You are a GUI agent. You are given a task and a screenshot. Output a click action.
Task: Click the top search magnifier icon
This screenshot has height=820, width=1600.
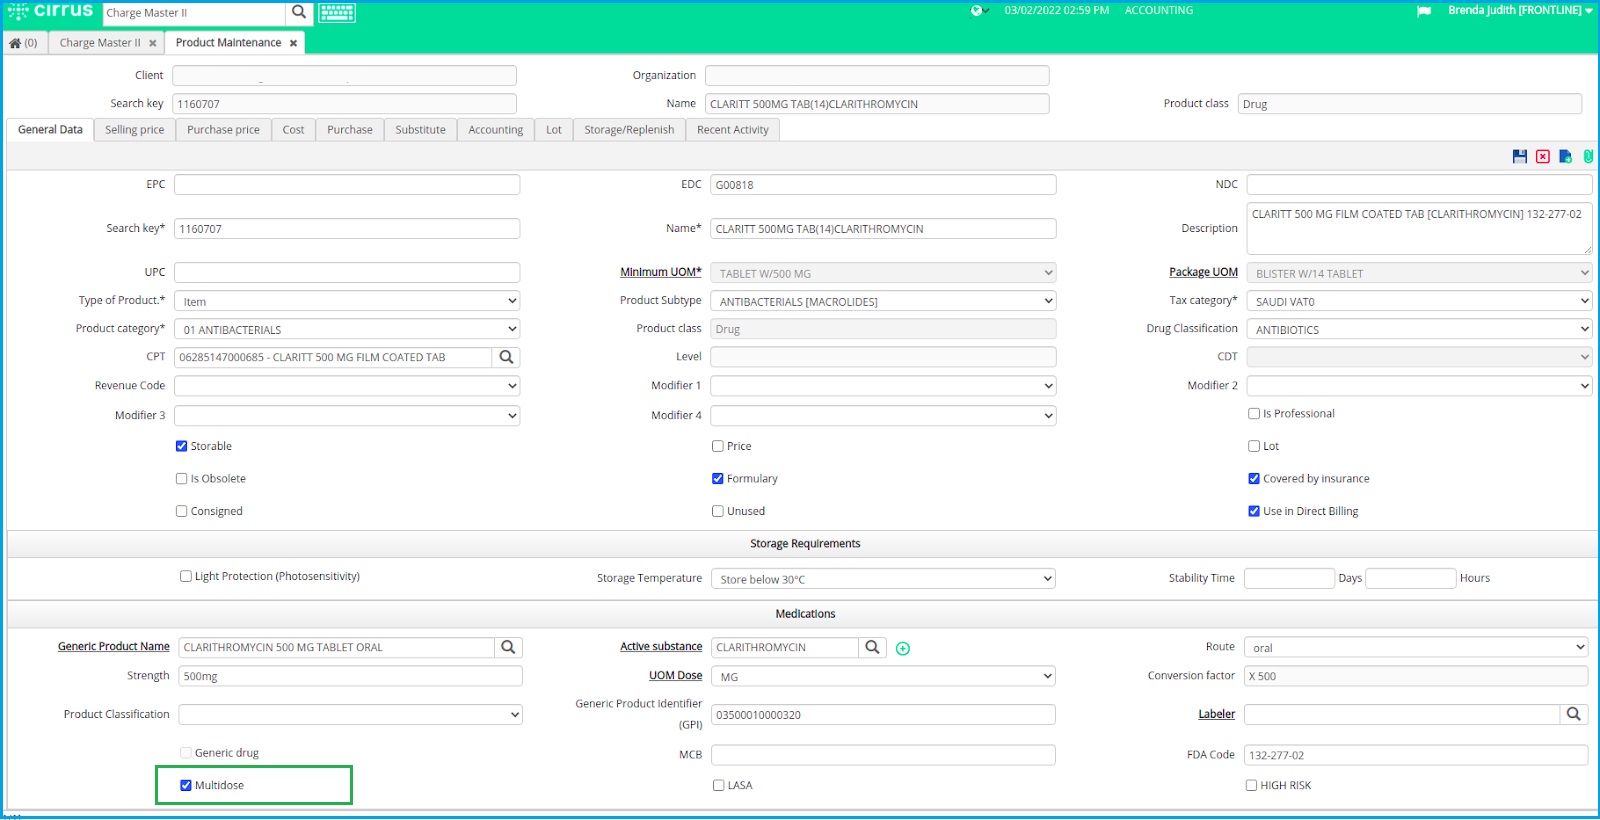299,13
